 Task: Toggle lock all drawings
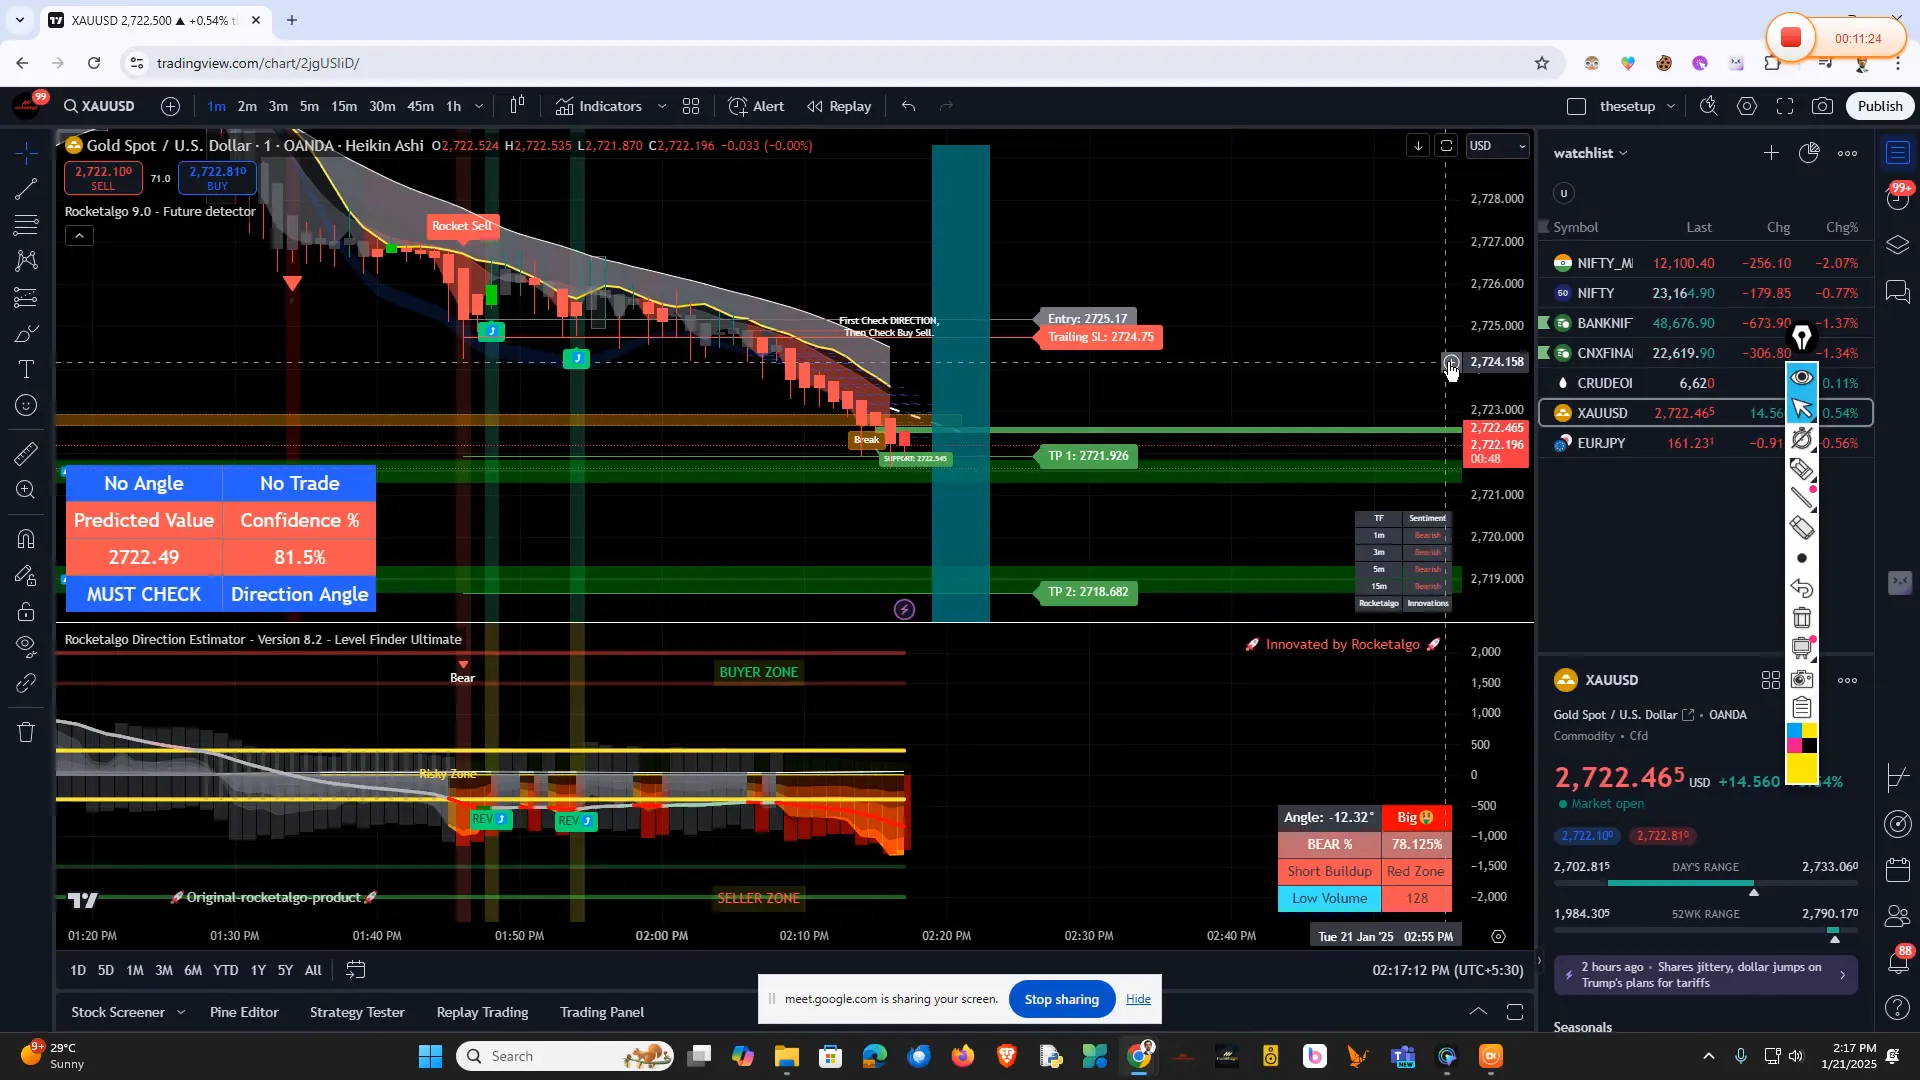(27, 611)
